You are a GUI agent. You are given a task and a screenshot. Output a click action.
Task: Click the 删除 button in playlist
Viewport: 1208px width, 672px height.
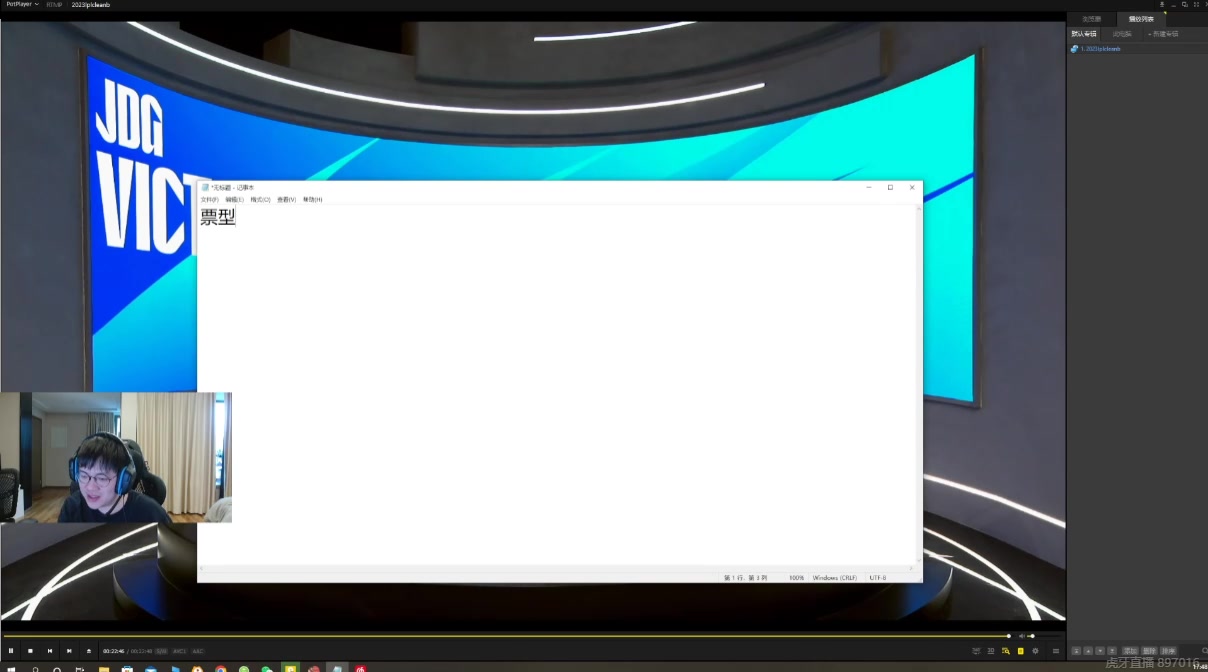pyautogui.click(x=1149, y=651)
